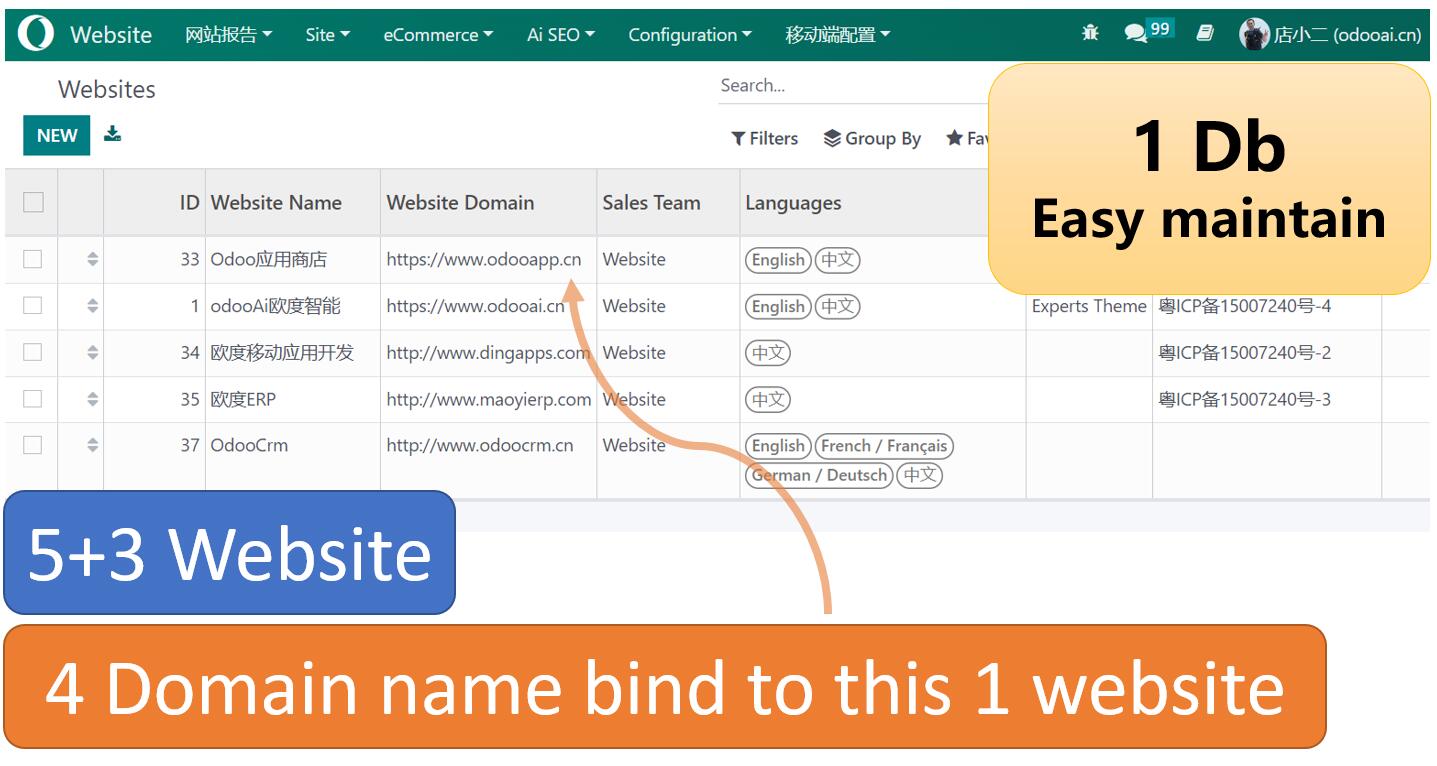Click the 中文 tag in odooAi欧度智能 row

pyautogui.click(x=837, y=306)
